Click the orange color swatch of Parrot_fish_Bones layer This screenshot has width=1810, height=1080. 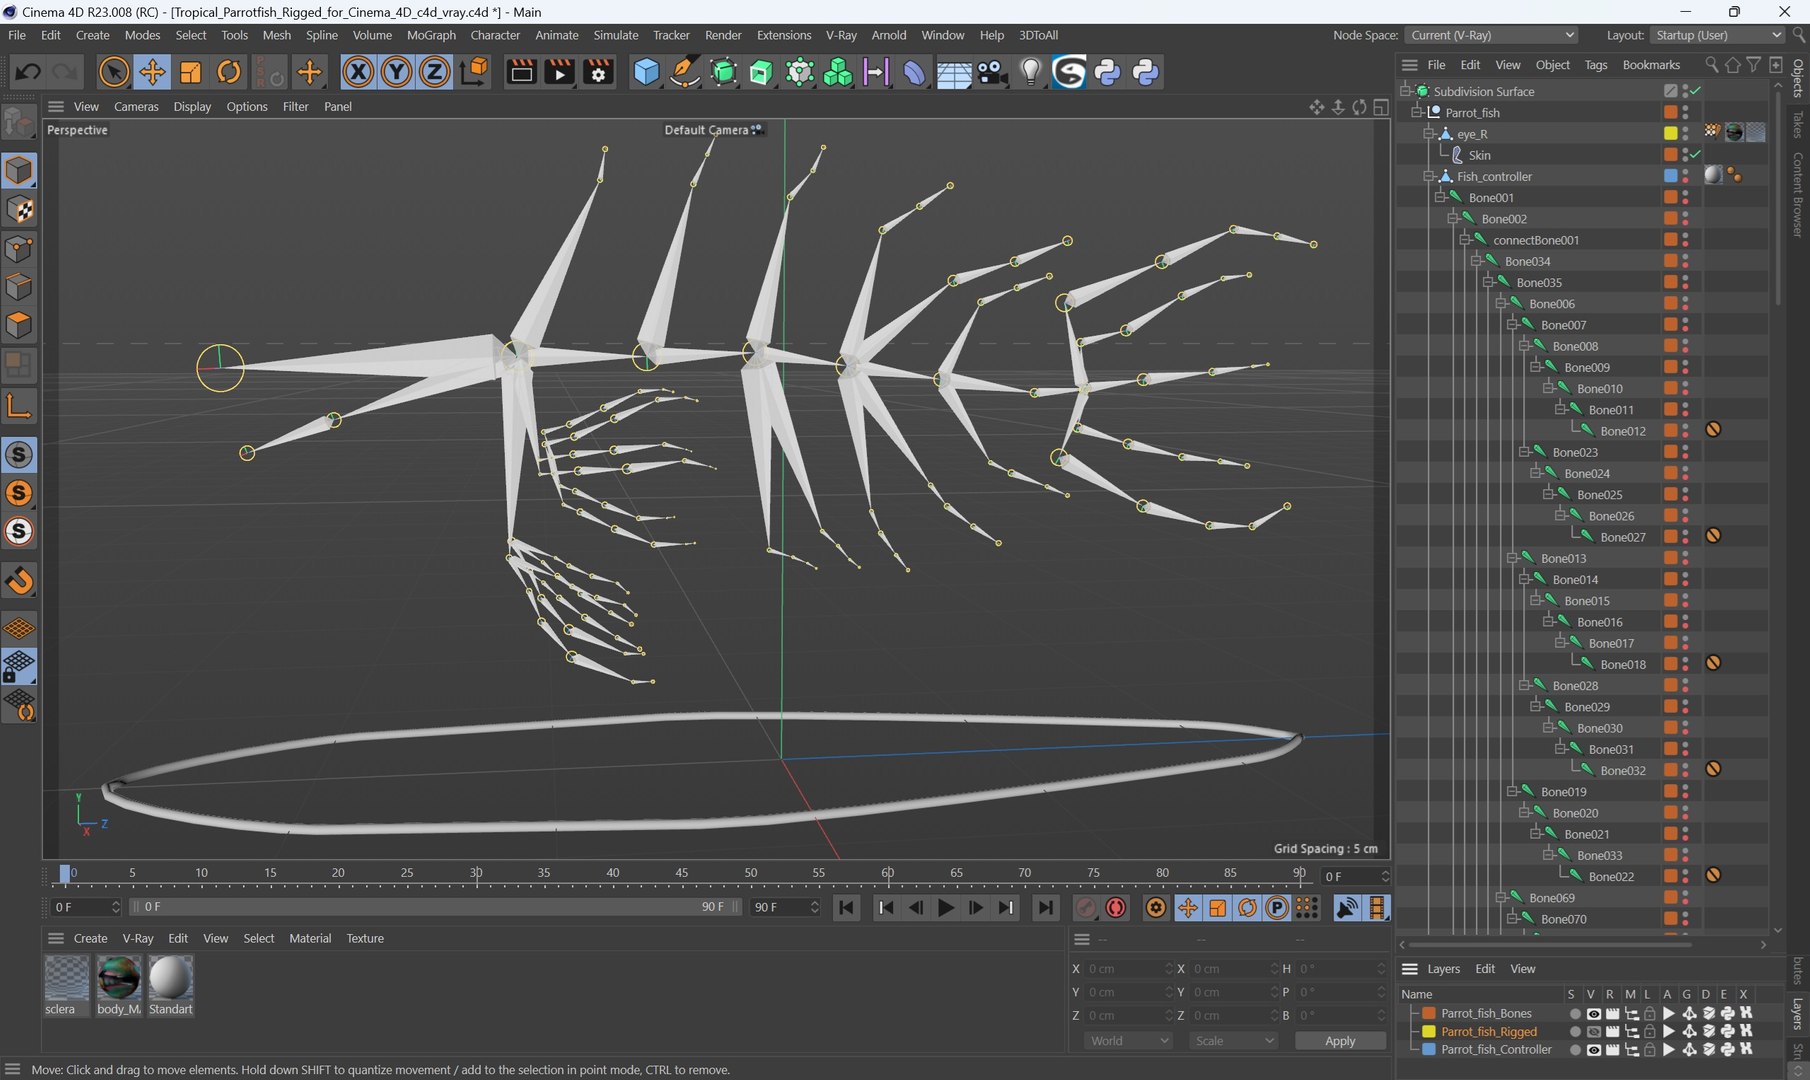coord(1429,1014)
